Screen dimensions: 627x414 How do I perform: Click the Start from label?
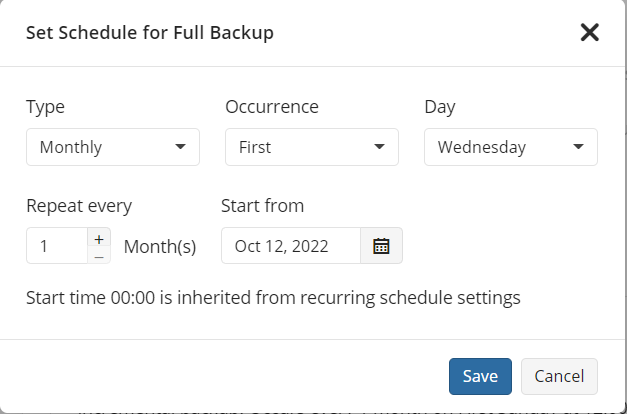click(262, 206)
